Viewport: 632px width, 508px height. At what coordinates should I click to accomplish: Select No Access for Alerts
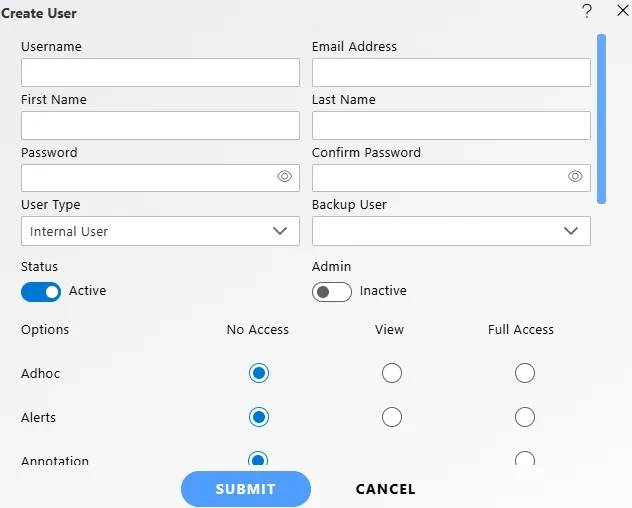coord(259,417)
